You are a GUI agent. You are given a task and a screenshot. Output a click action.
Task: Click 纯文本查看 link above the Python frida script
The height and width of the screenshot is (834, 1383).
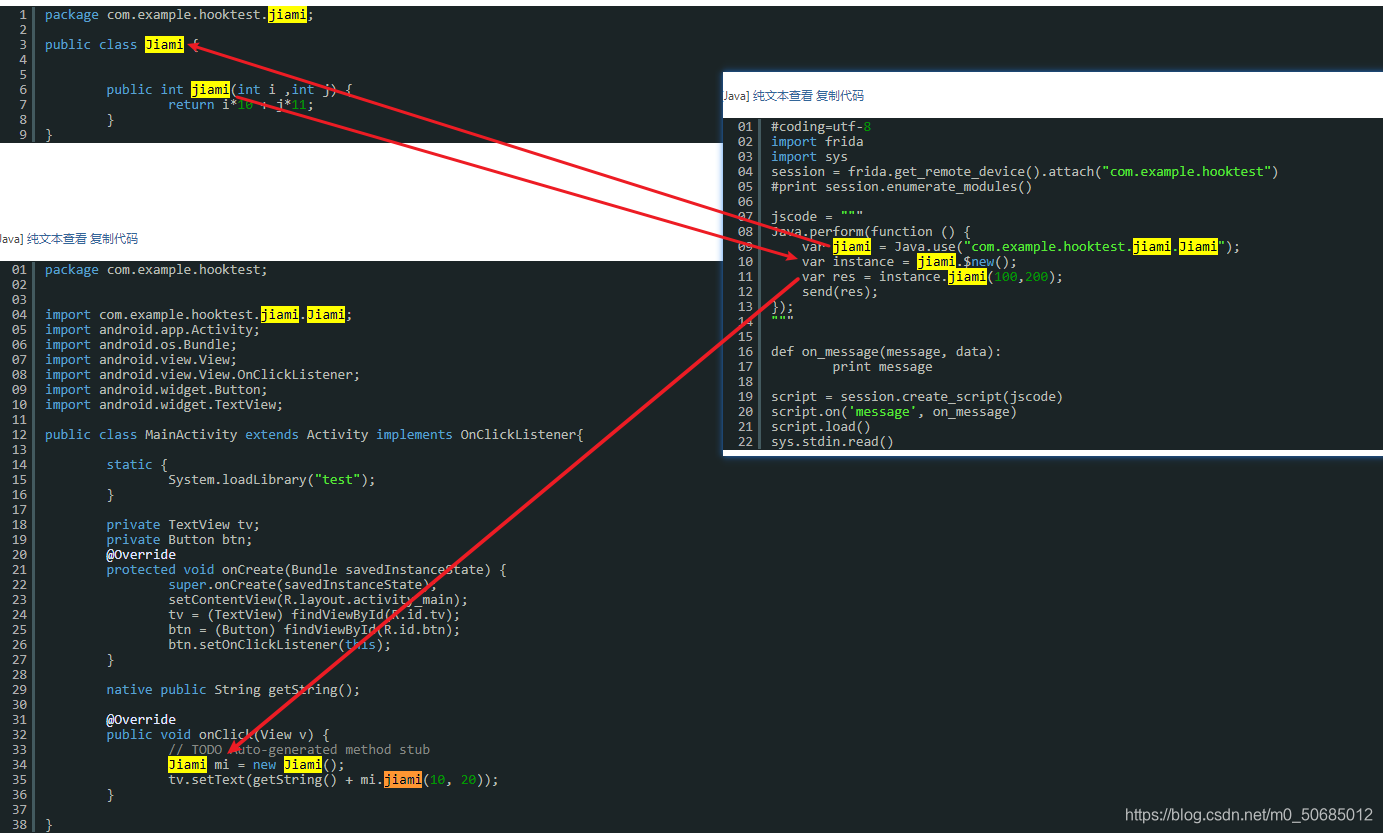(x=783, y=96)
